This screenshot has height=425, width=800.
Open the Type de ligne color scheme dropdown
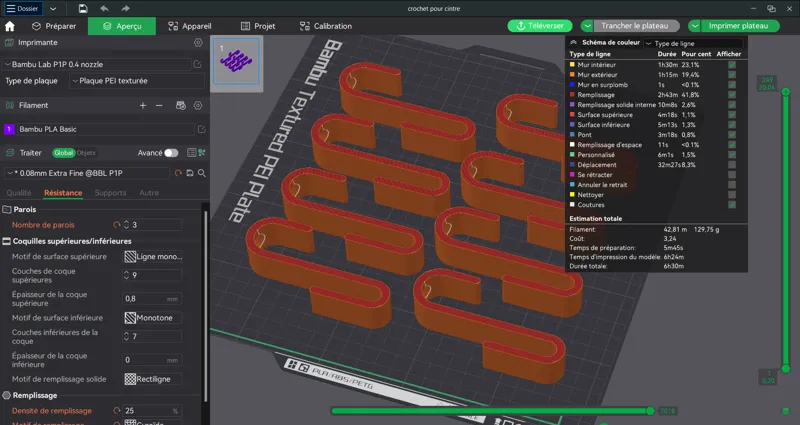click(694, 43)
